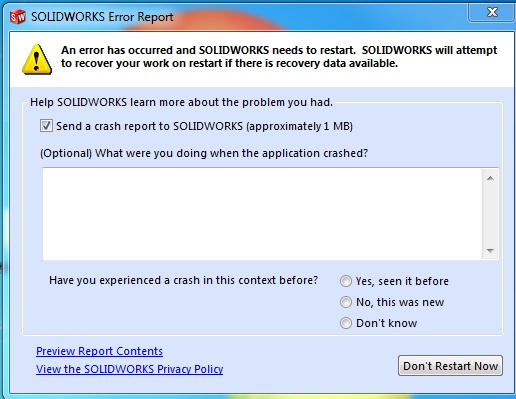Choose 'No, this was new' radio button
Screen dimensions: 516x399
(346, 302)
